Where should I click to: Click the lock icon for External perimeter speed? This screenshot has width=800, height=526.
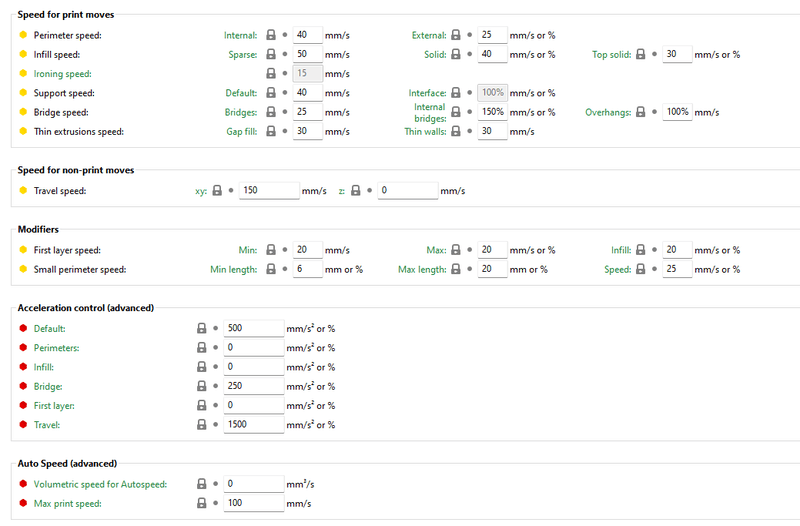(456, 35)
